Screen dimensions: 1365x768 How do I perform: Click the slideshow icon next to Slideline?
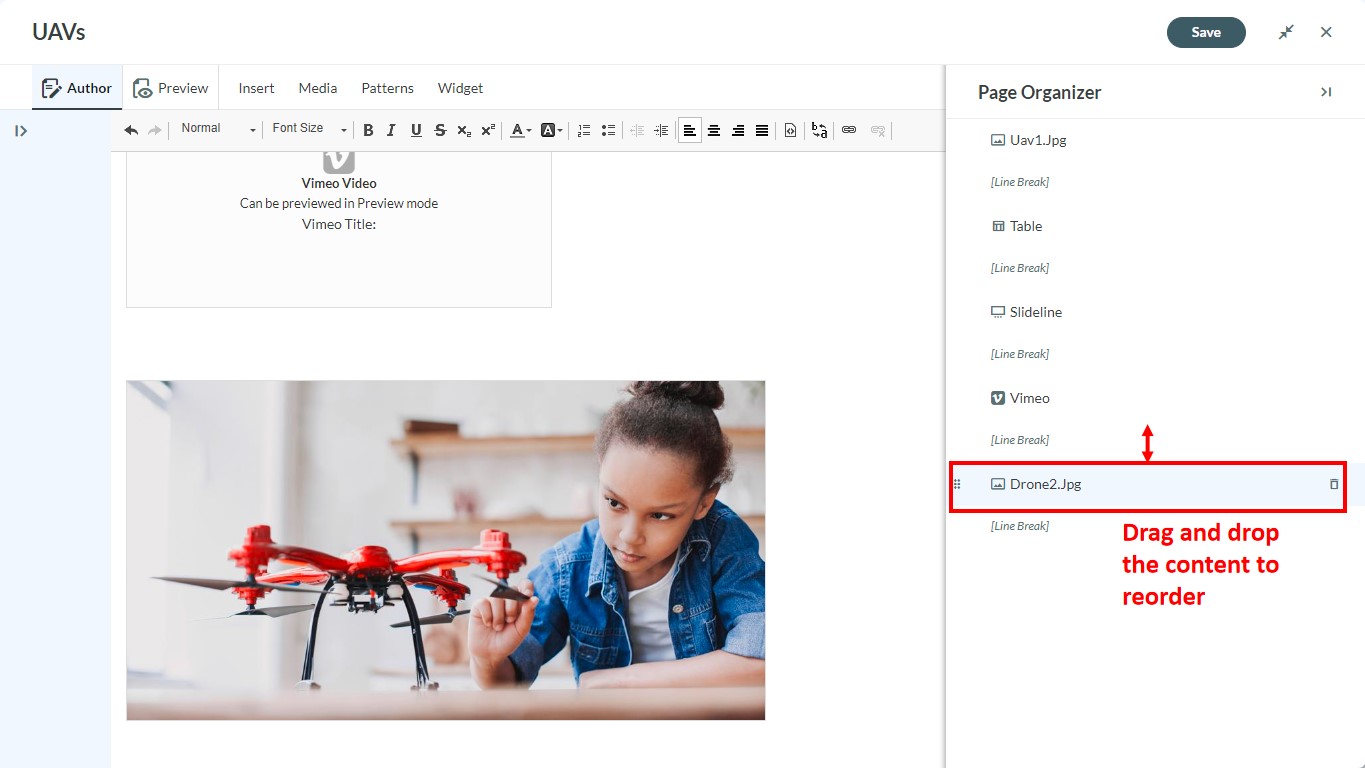click(x=997, y=312)
